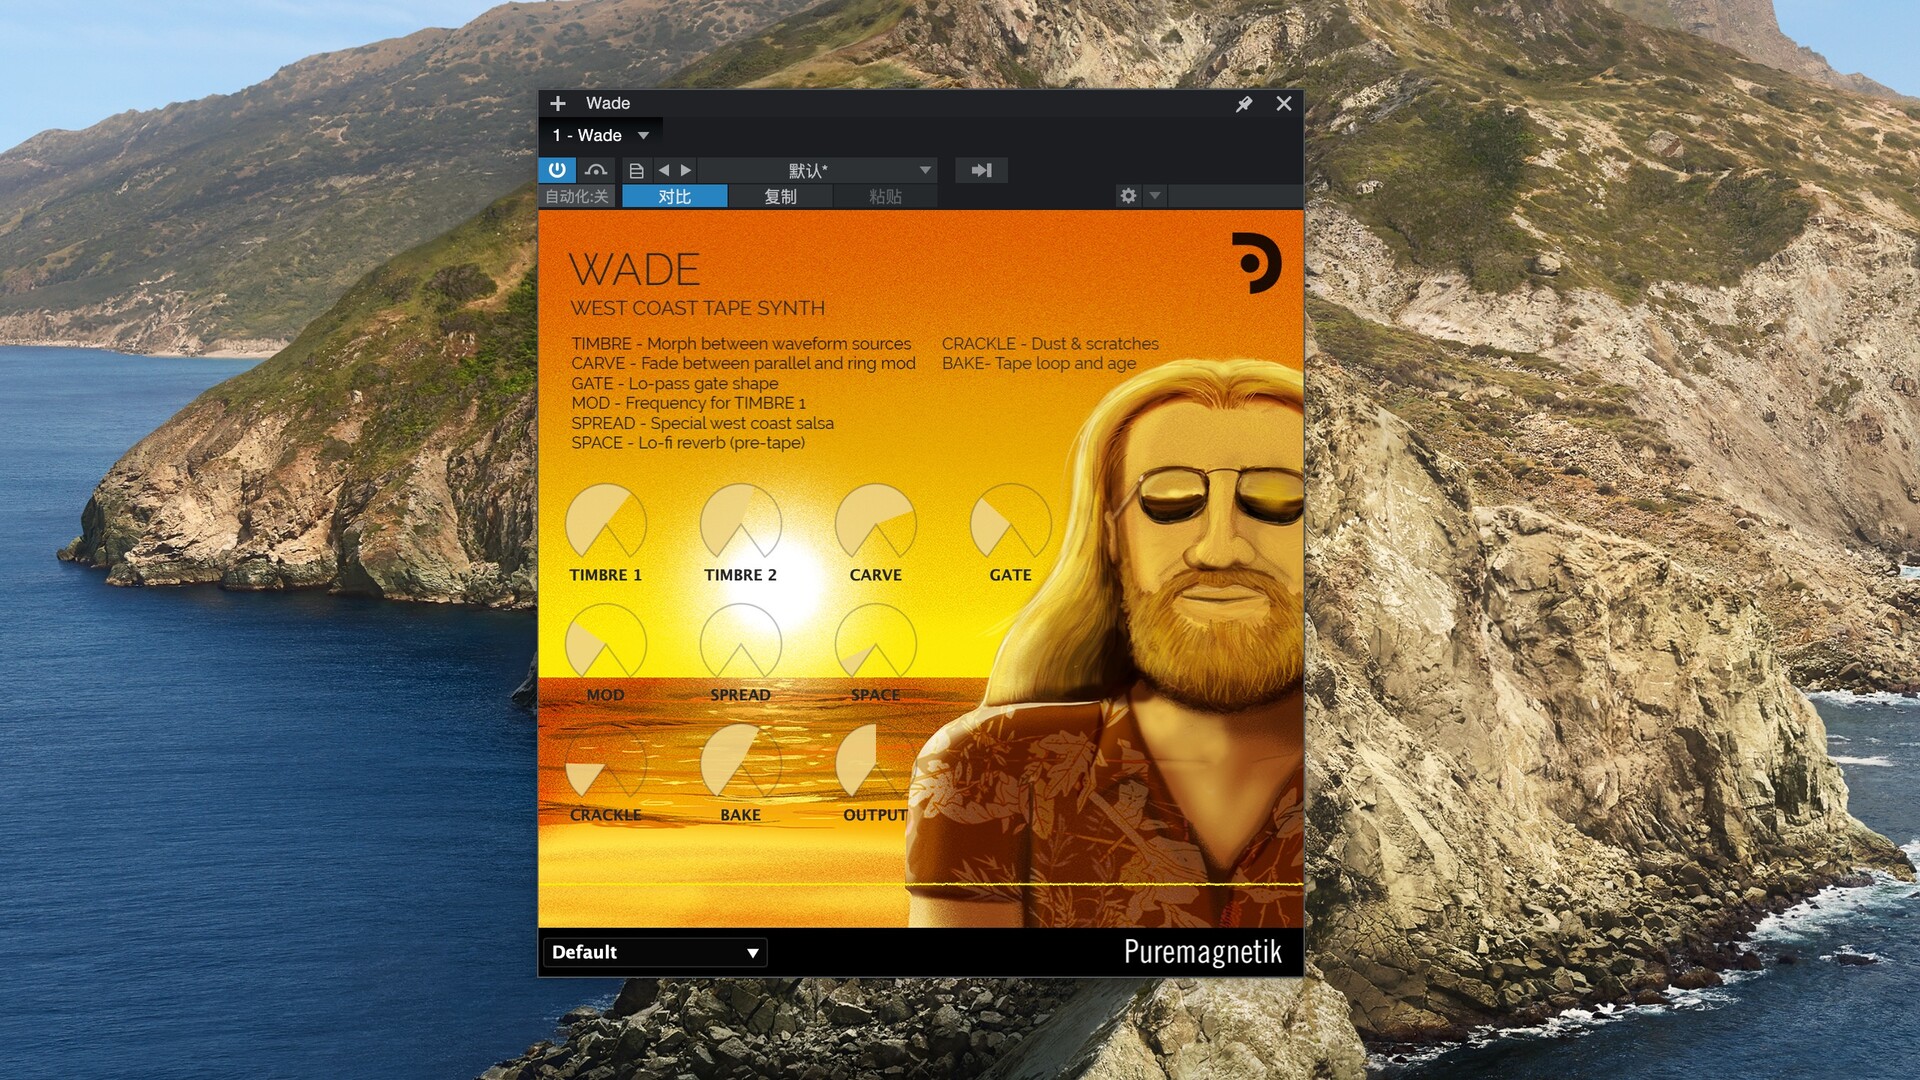Toggle the 对比 compare button
1920x1080 pixels.
pos(675,197)
